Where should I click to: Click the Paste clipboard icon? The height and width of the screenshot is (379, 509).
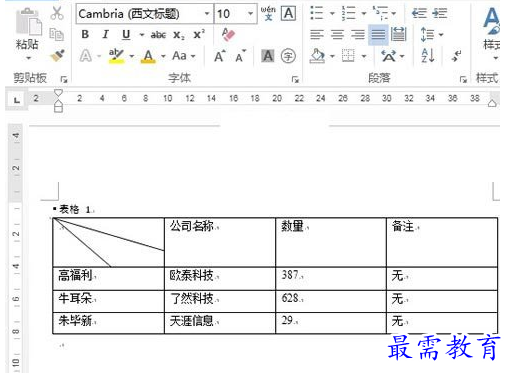click(x=28, y=22)
